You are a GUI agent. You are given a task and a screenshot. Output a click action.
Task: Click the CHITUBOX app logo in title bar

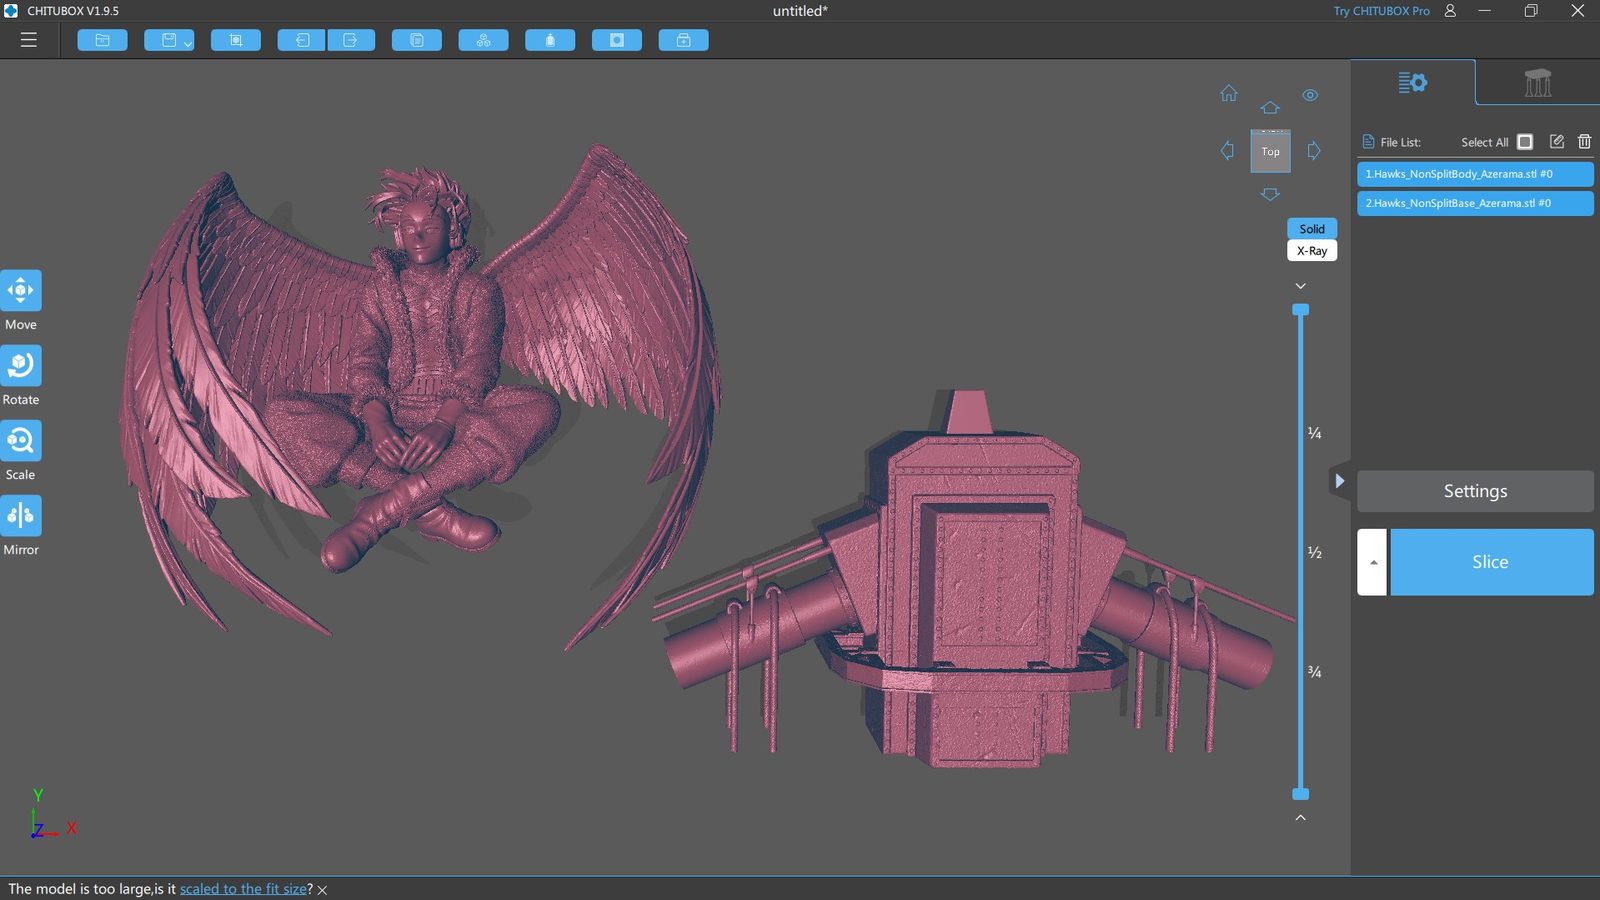(11, 11)
